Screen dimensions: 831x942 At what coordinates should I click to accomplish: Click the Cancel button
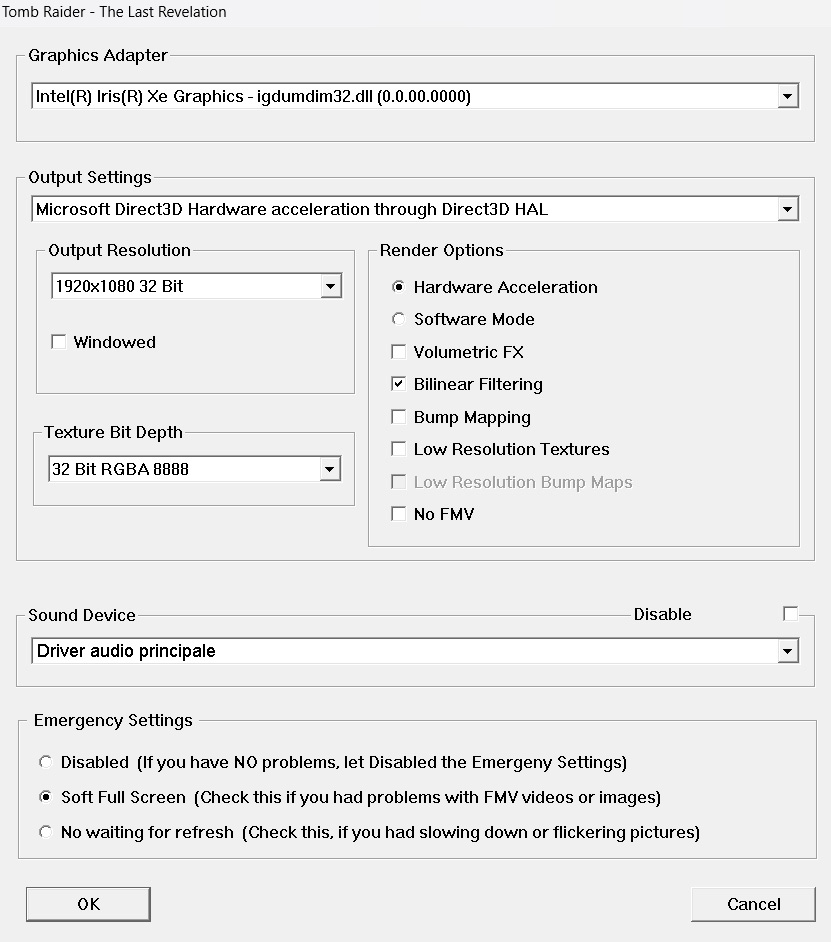[x=753, y=904]
